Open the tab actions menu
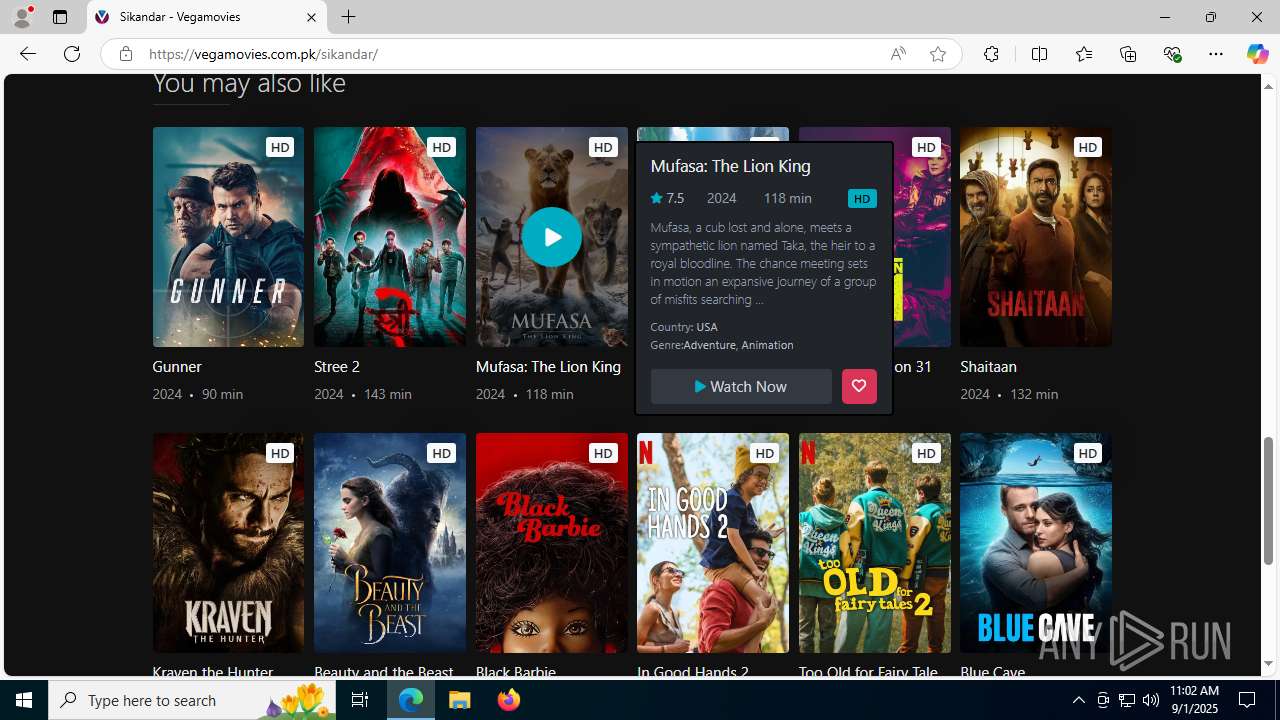Image resolution: width=1280 pixels, height=720 pixels. pyautogui.click(x=60, y=17)
